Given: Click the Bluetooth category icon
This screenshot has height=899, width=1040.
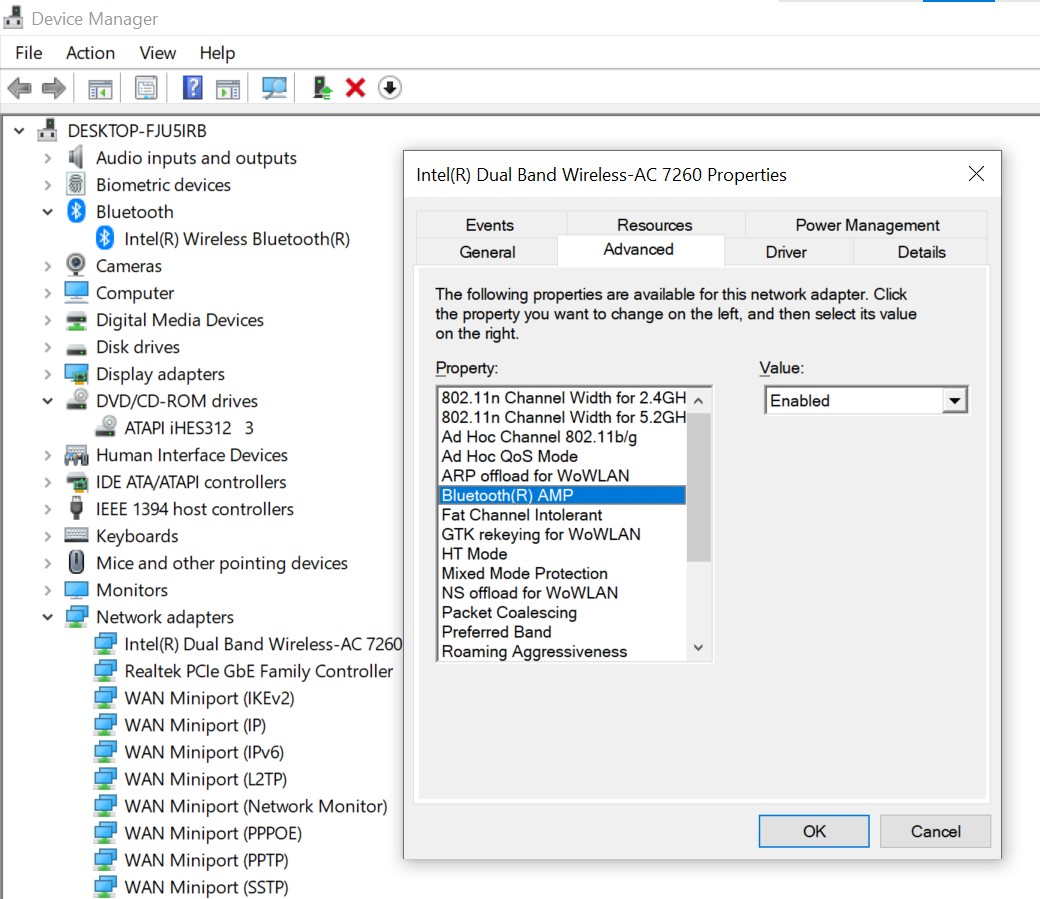Looking at the screenshot, I should tap(76, 211).
